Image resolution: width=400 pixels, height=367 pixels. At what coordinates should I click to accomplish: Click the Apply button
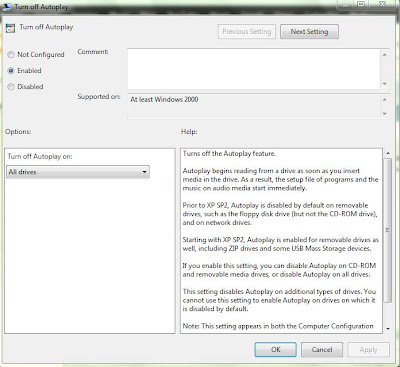coord(368,350)
